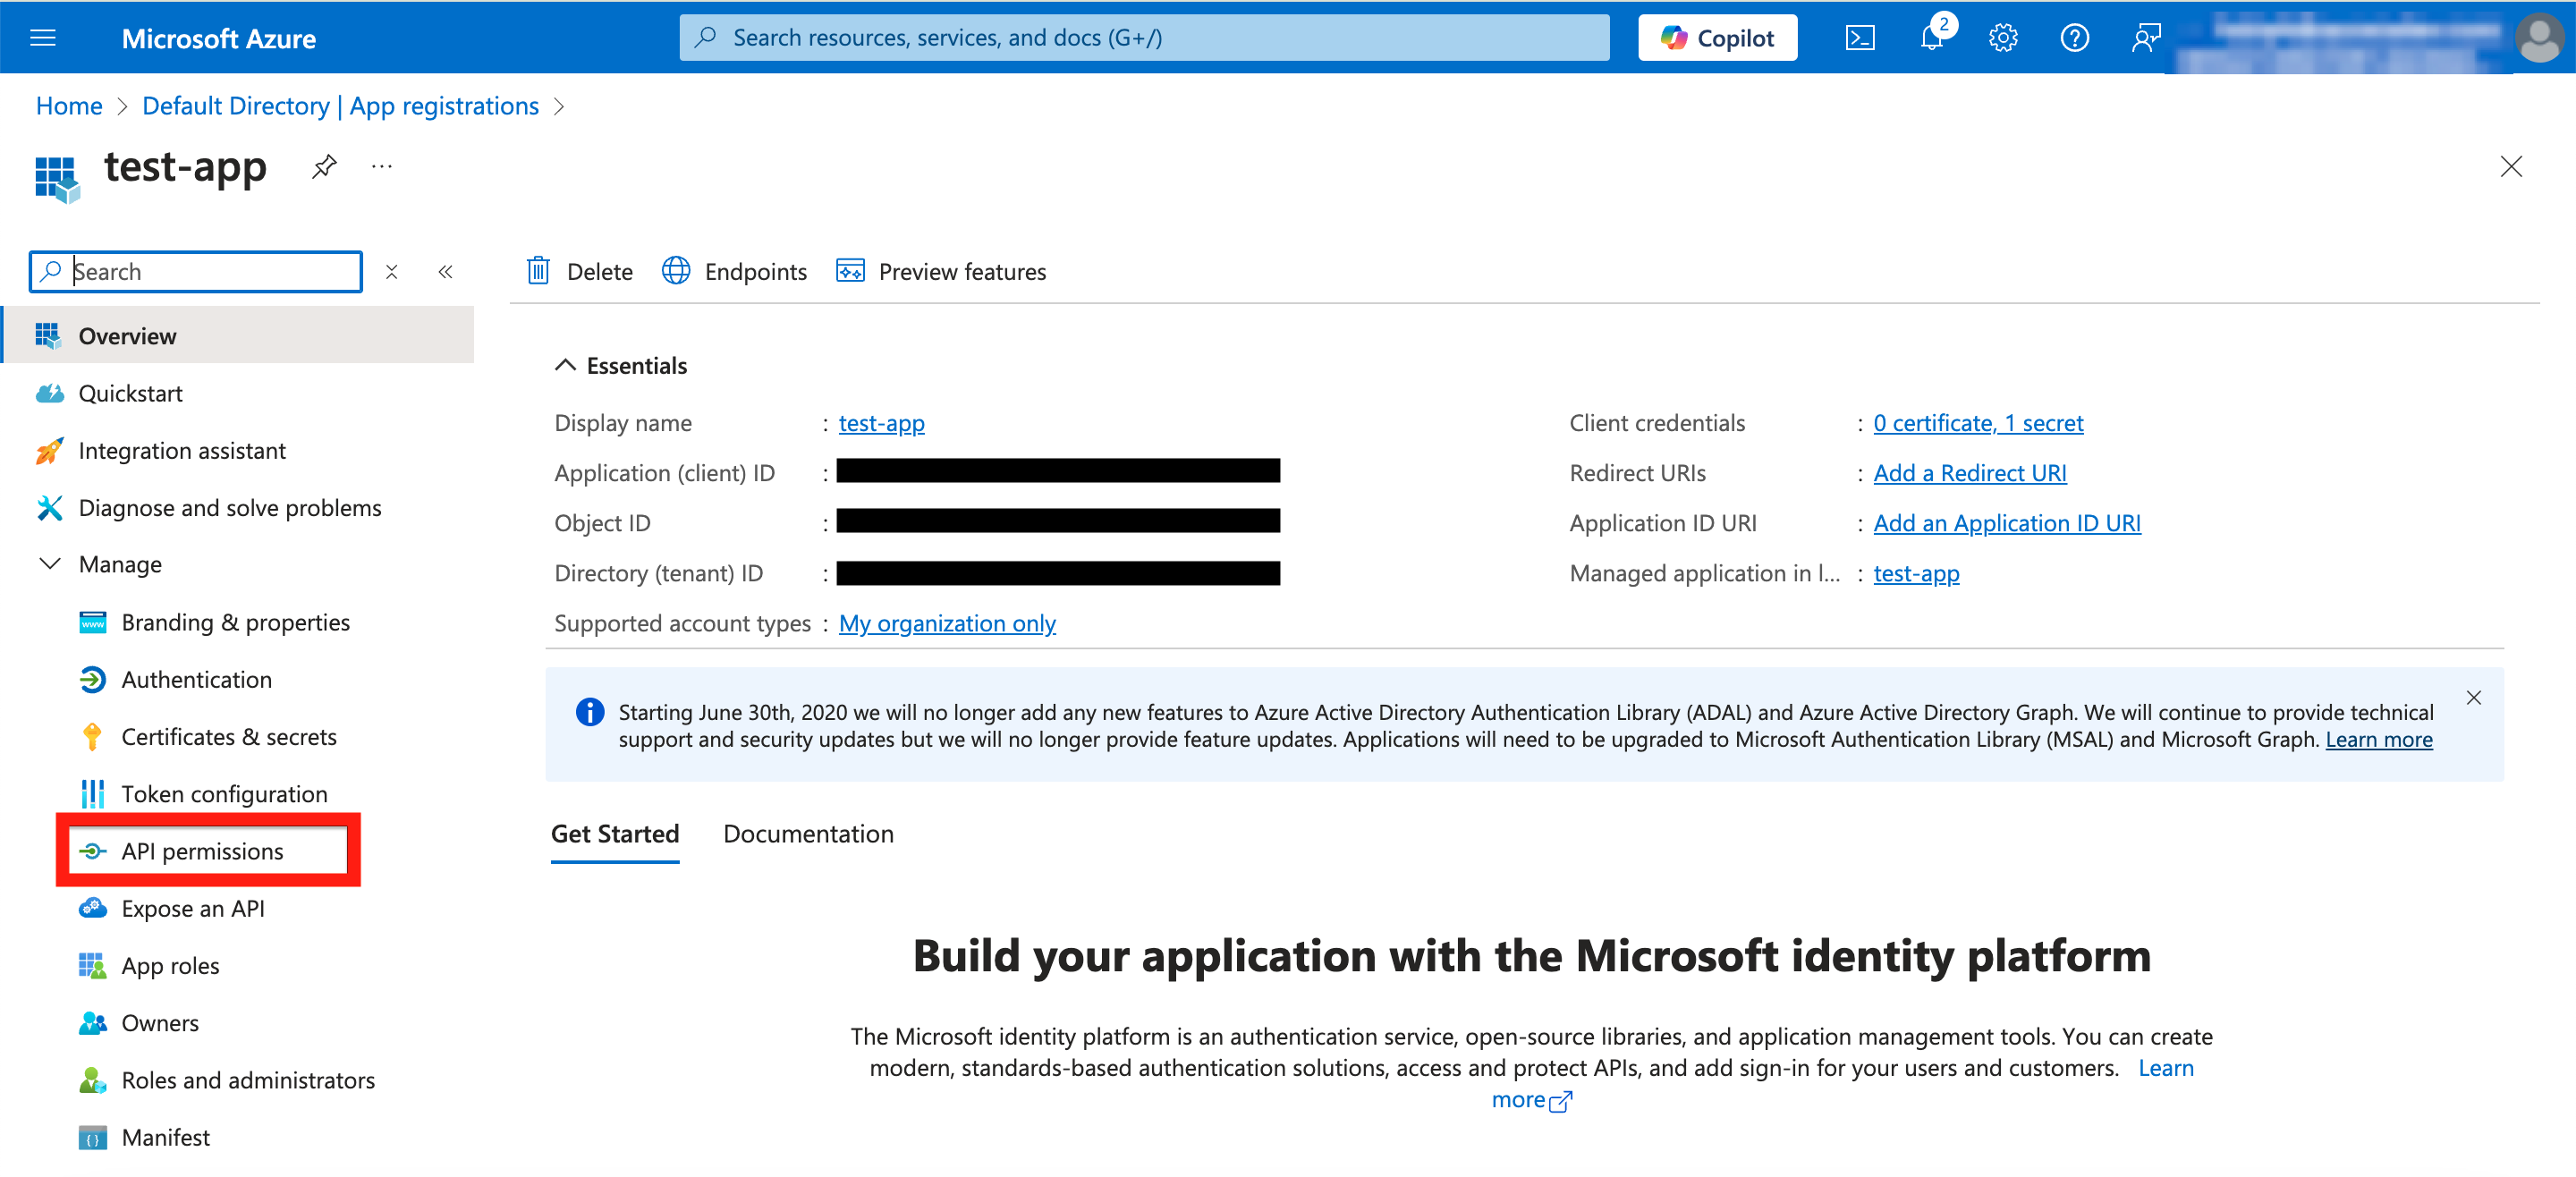Image resolution: width=2576 pixels, height=1177 pixels.
Task: Open the more options ellipsis
Action: [381, 166]
